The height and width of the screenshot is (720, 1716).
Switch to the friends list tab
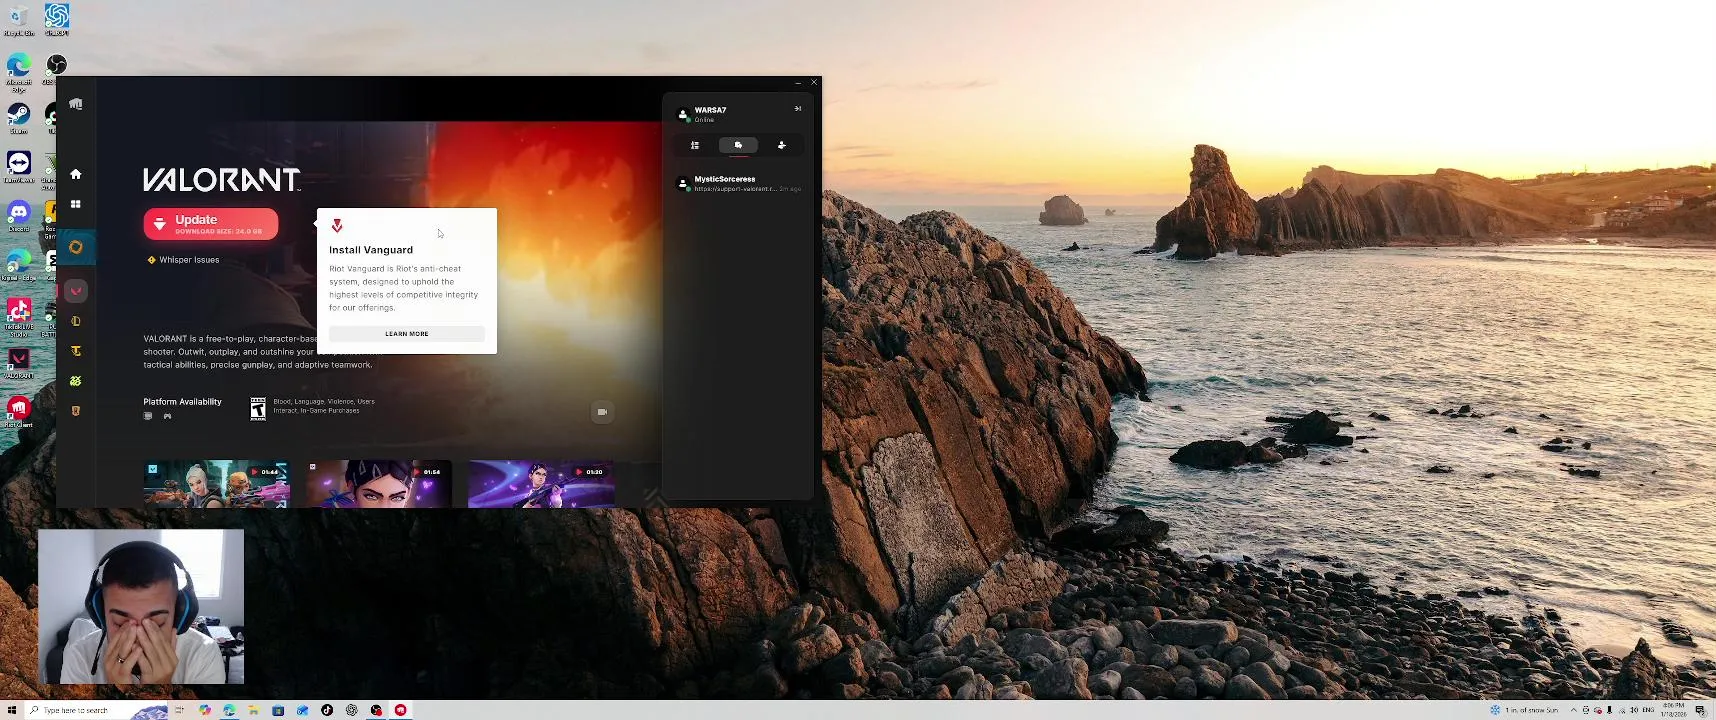pos(695,145)
